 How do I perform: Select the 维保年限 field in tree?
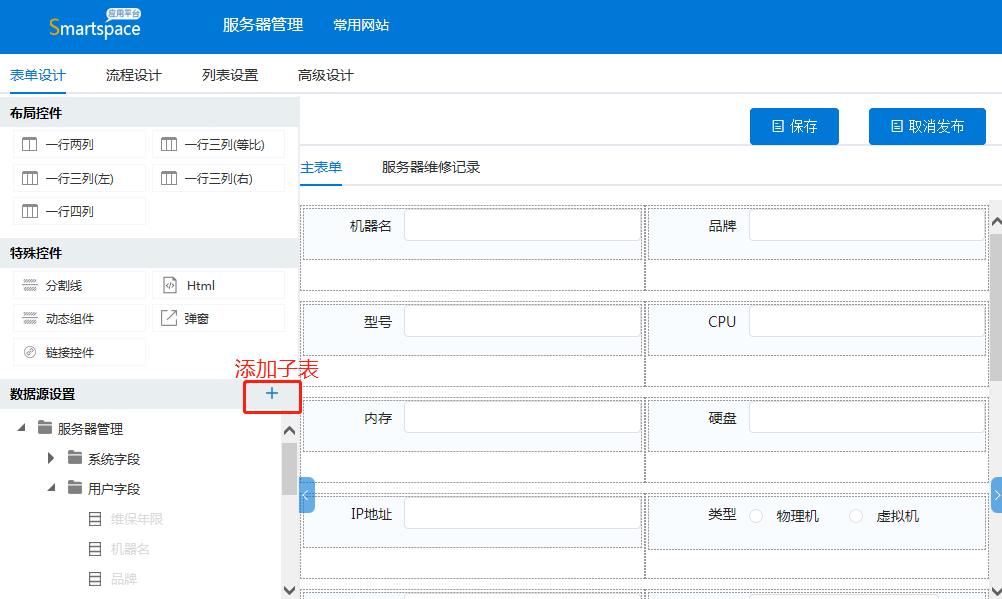(137, 519)
